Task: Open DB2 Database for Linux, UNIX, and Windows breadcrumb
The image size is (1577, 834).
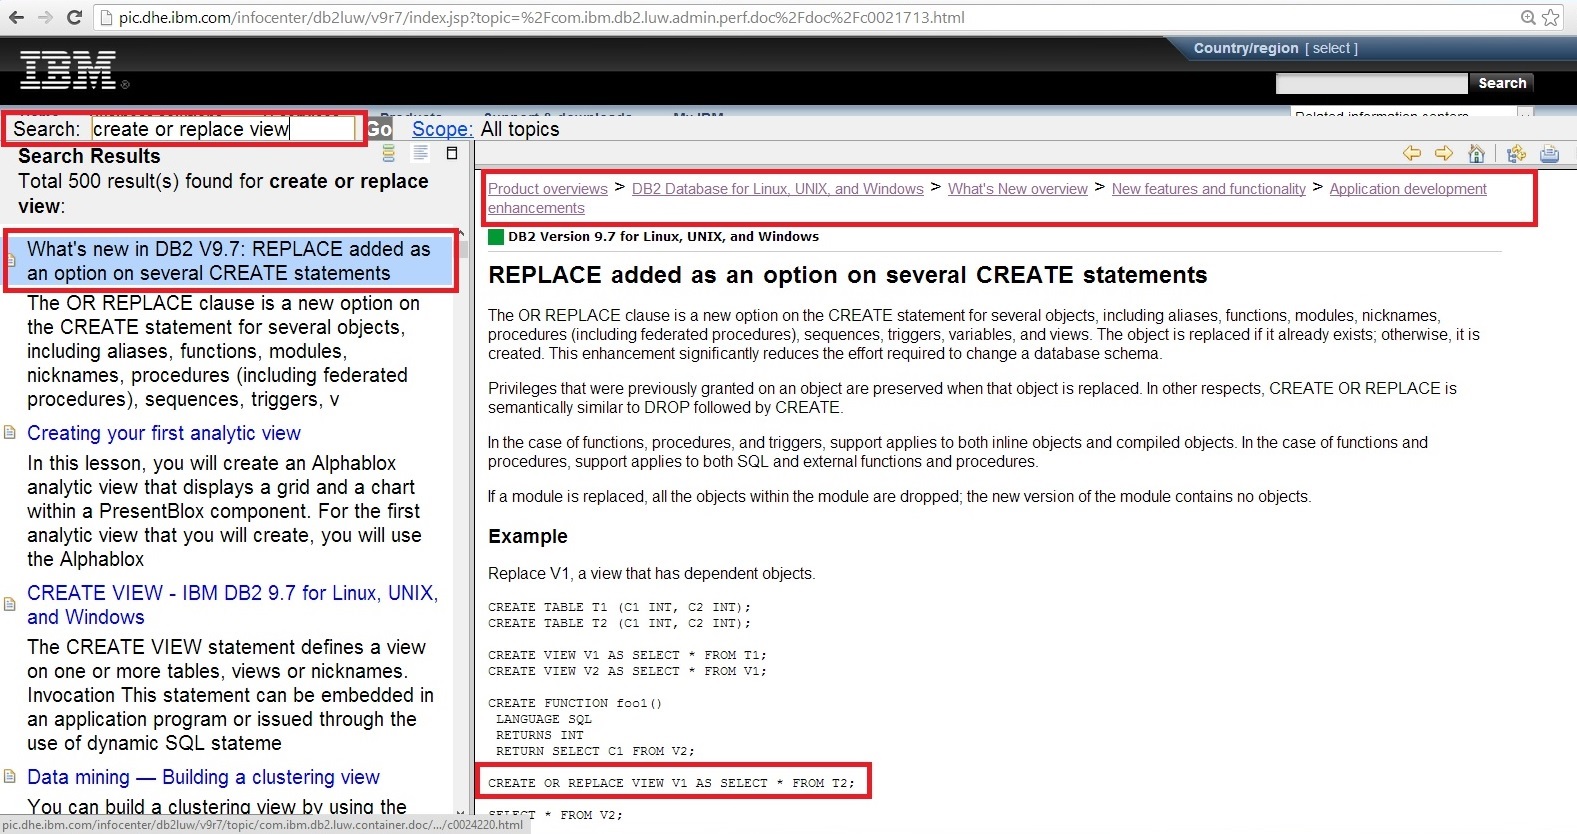Action: (778, 189)
